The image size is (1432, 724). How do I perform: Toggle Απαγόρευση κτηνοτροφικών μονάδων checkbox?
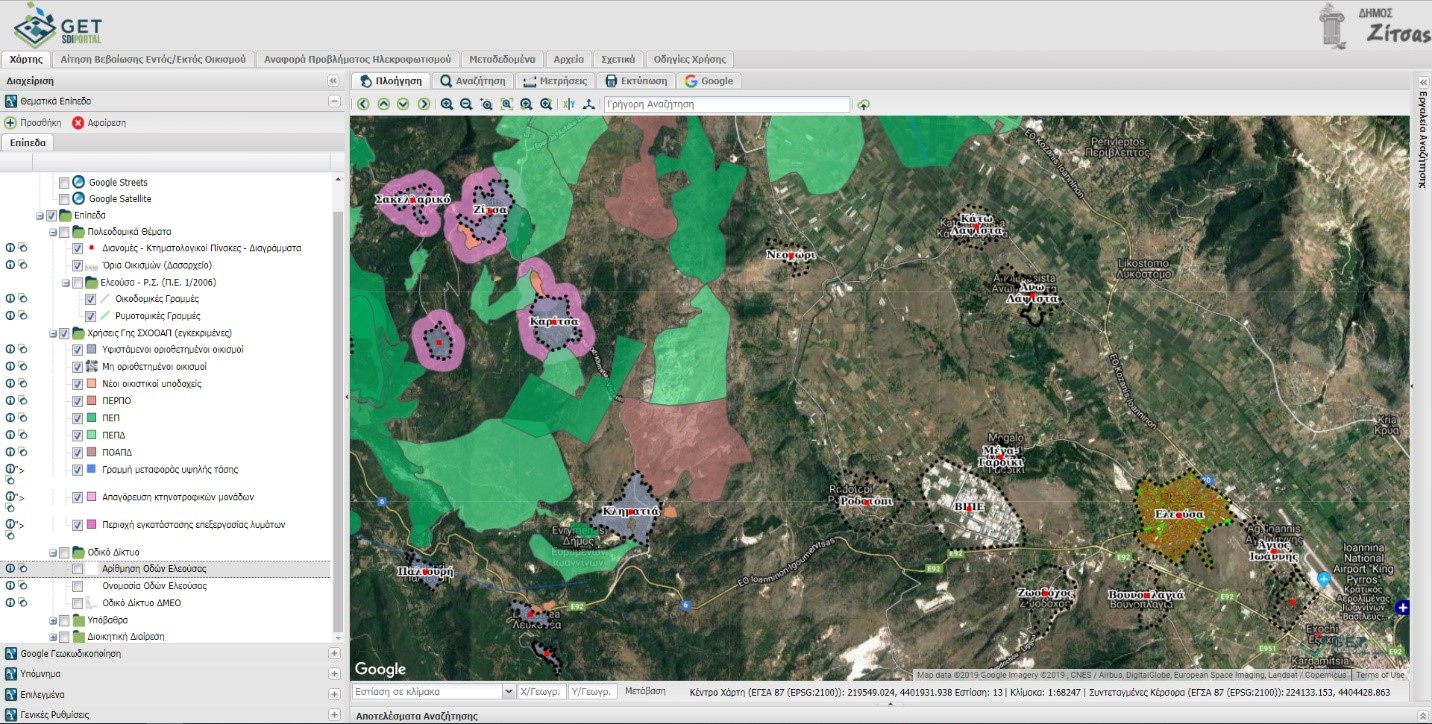tap(77, 496)
